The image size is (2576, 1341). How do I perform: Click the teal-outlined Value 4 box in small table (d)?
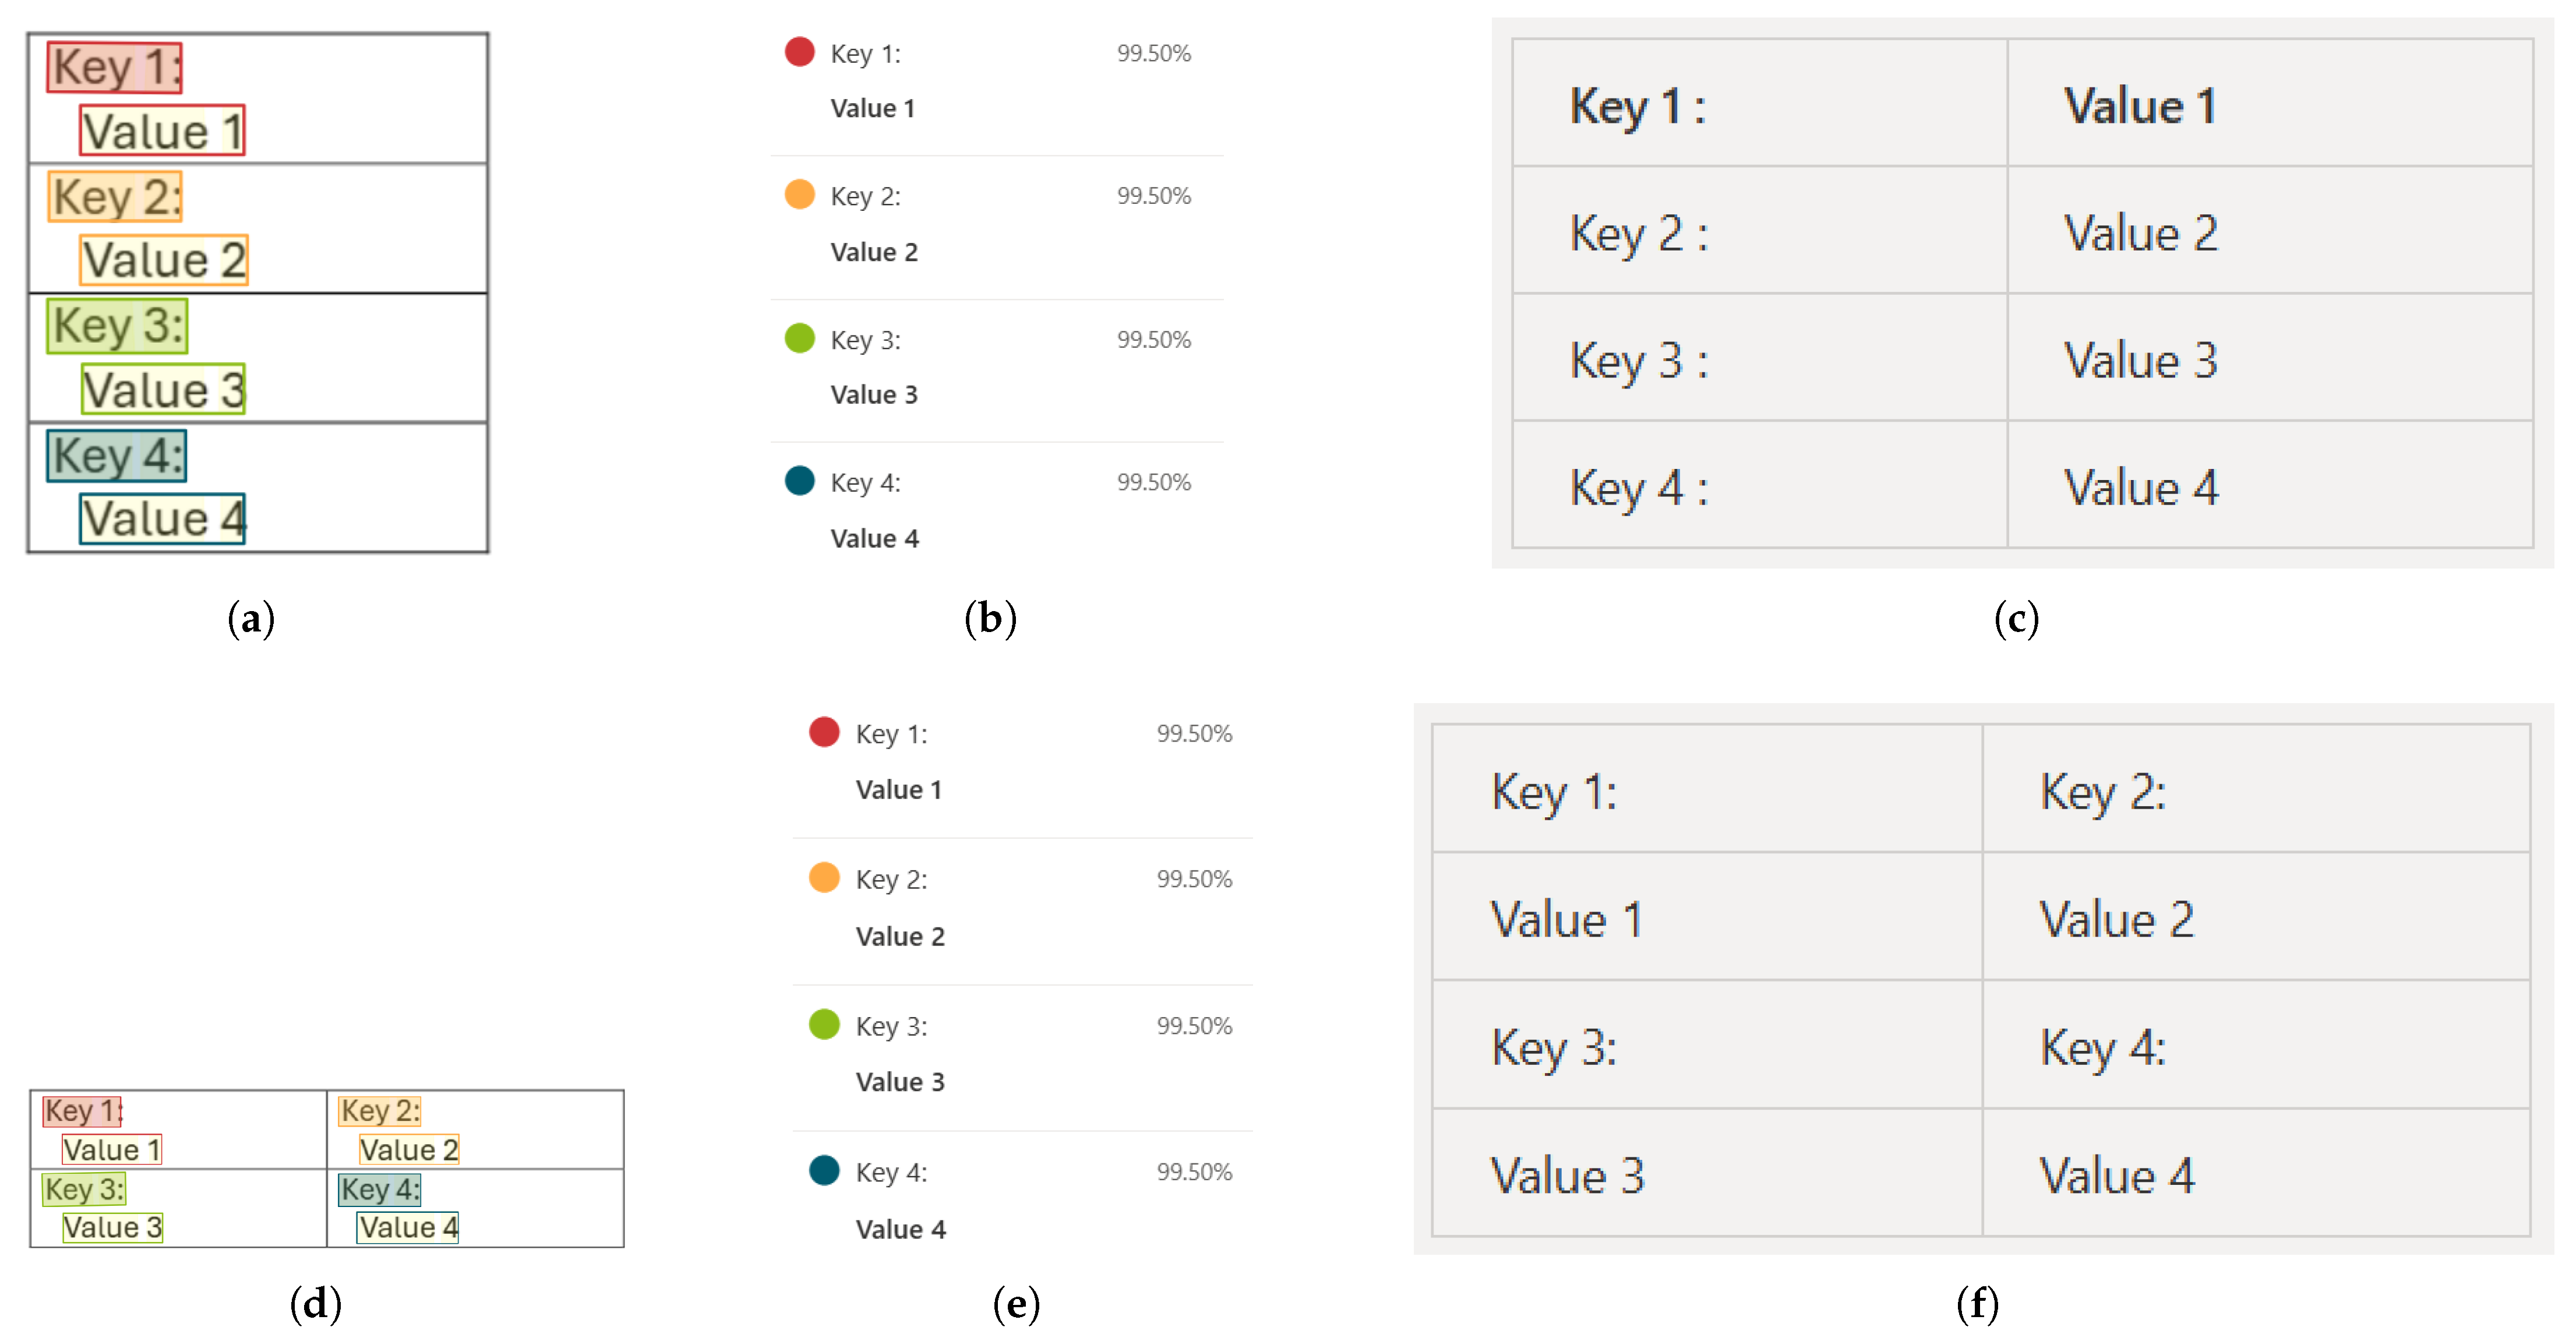point(408,1228)
